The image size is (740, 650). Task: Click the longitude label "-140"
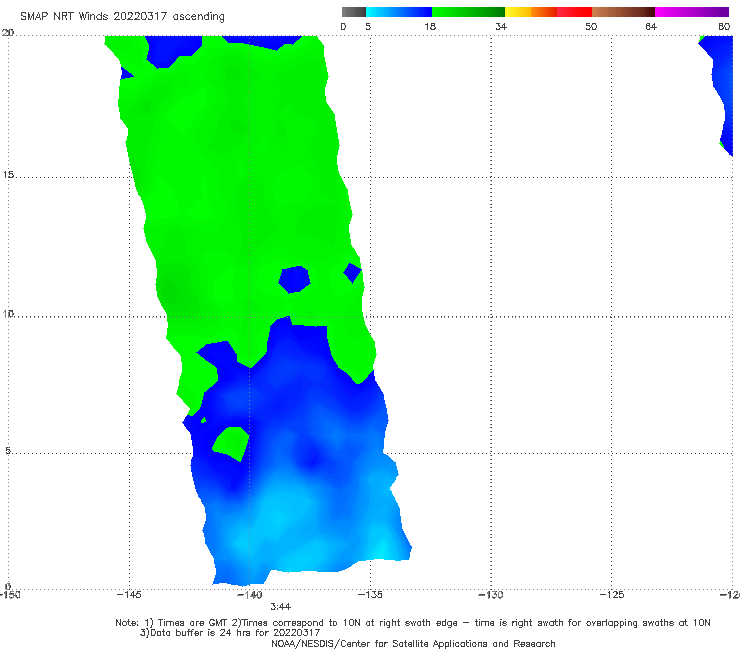point(249,595)
